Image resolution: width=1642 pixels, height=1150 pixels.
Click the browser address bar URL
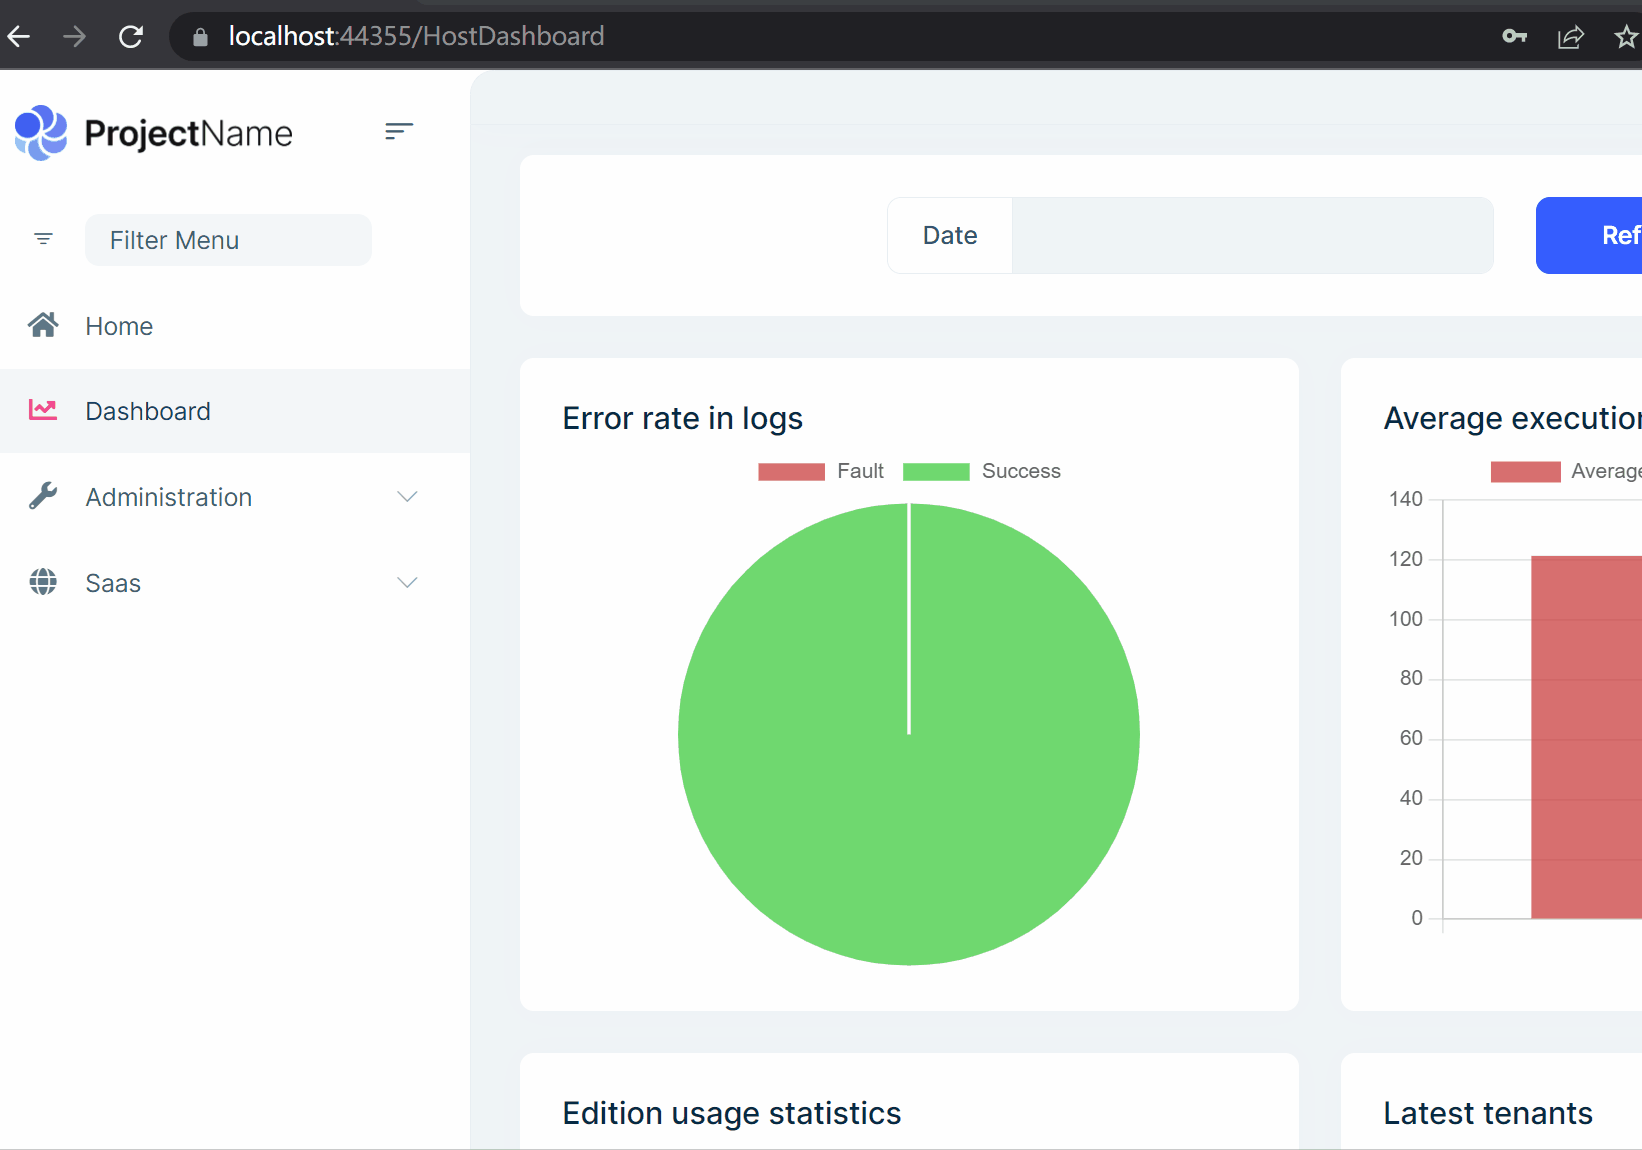pos(416,37)
